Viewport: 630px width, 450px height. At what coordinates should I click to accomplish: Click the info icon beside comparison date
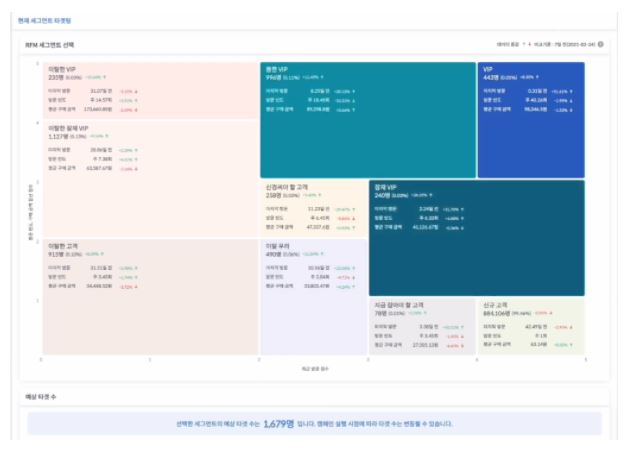pos(600,44)
